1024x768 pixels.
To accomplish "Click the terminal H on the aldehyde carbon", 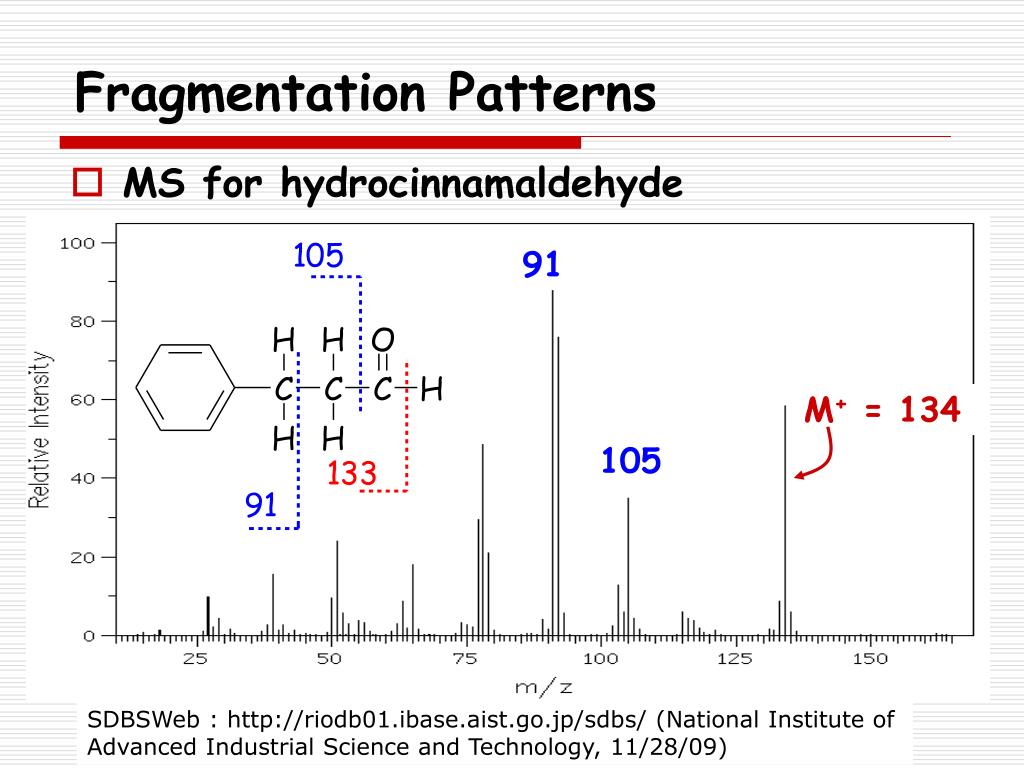I will pos(432,388).
